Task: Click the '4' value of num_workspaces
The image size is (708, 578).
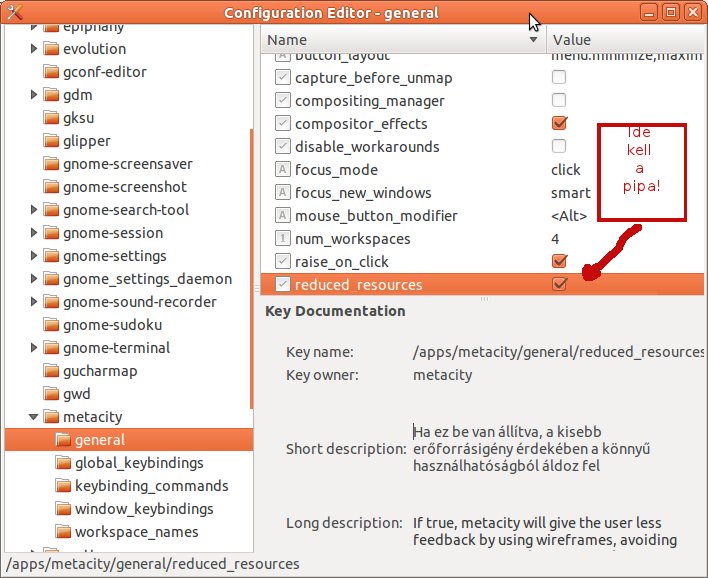Action: coord(555,238)
